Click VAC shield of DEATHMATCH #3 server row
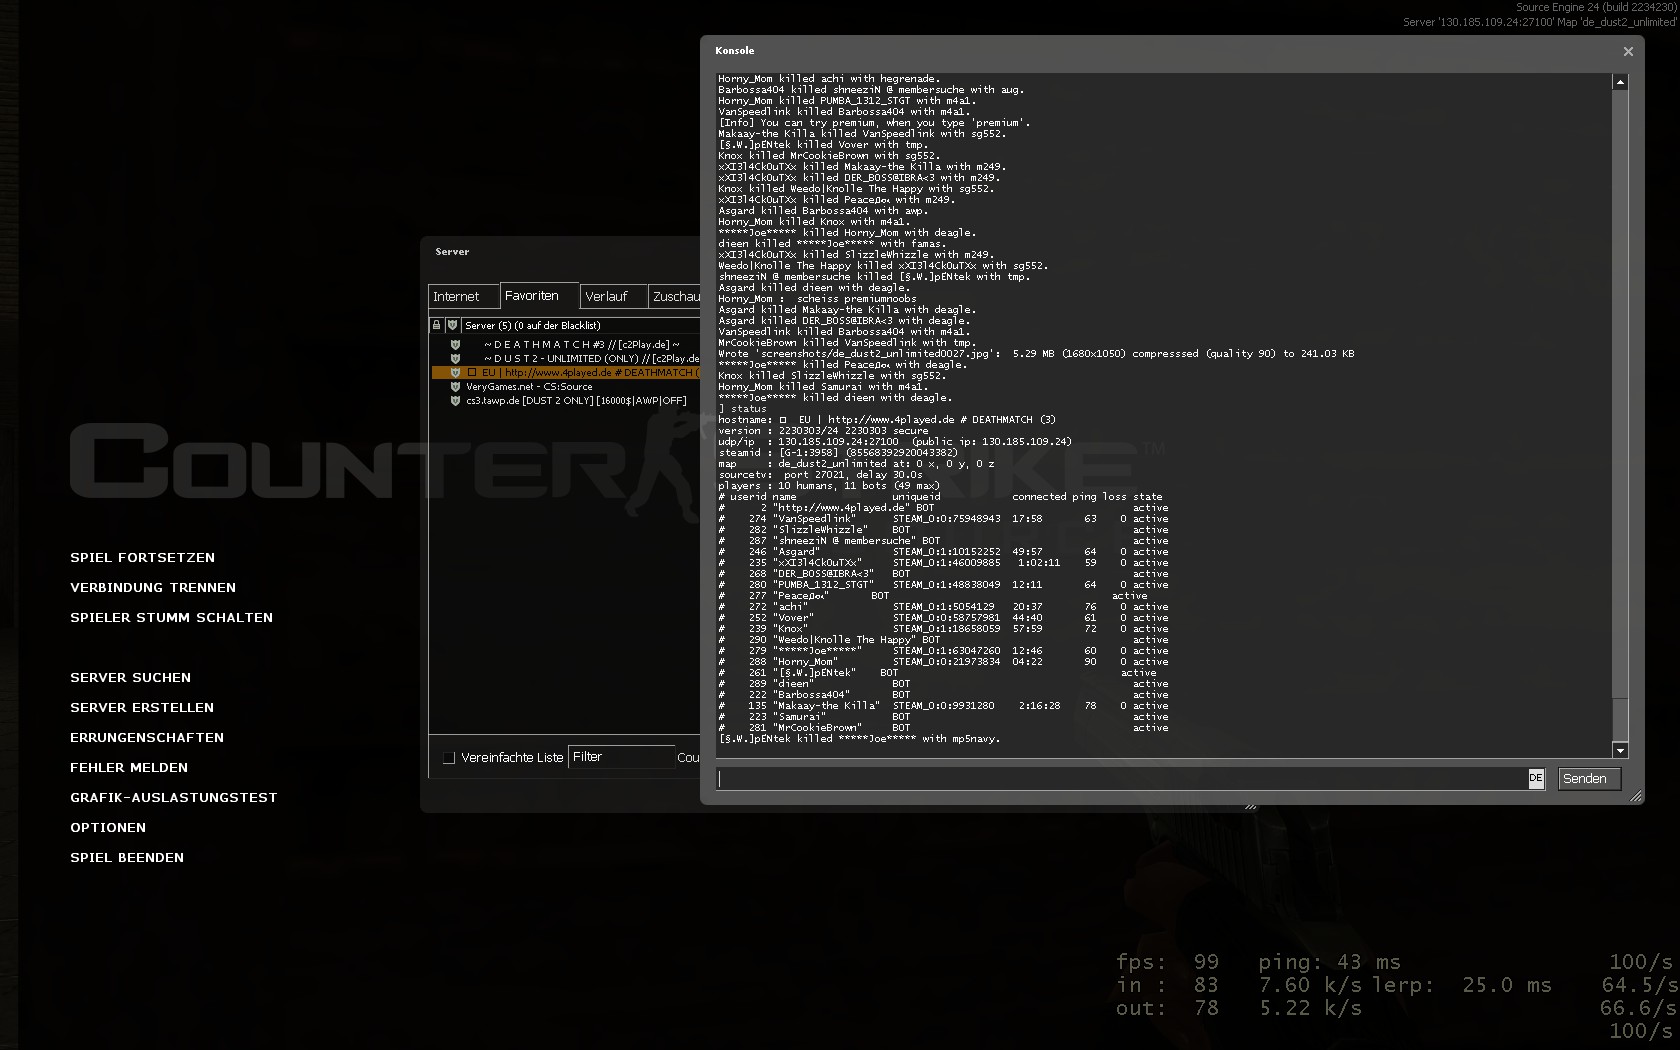This screenshot has height=1050, width=1680. click(455, 344)
